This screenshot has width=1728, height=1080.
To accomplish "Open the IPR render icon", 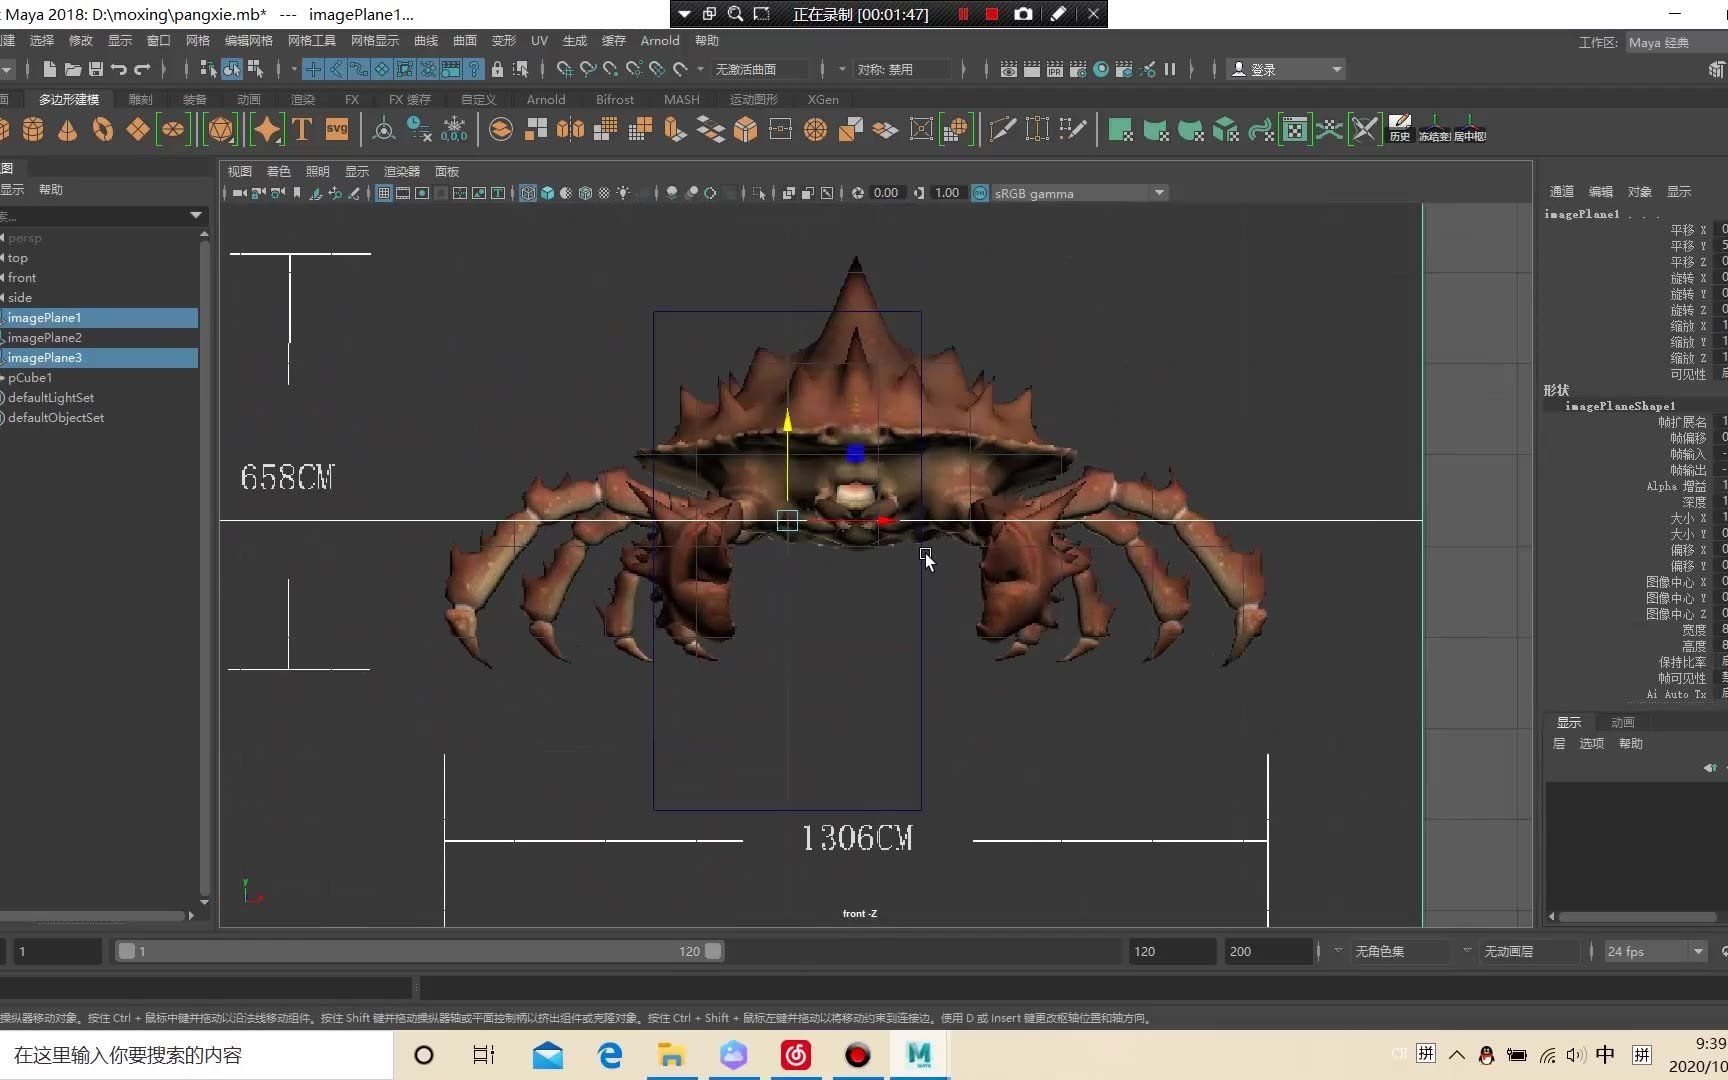I will click(x=1055, y=69).
